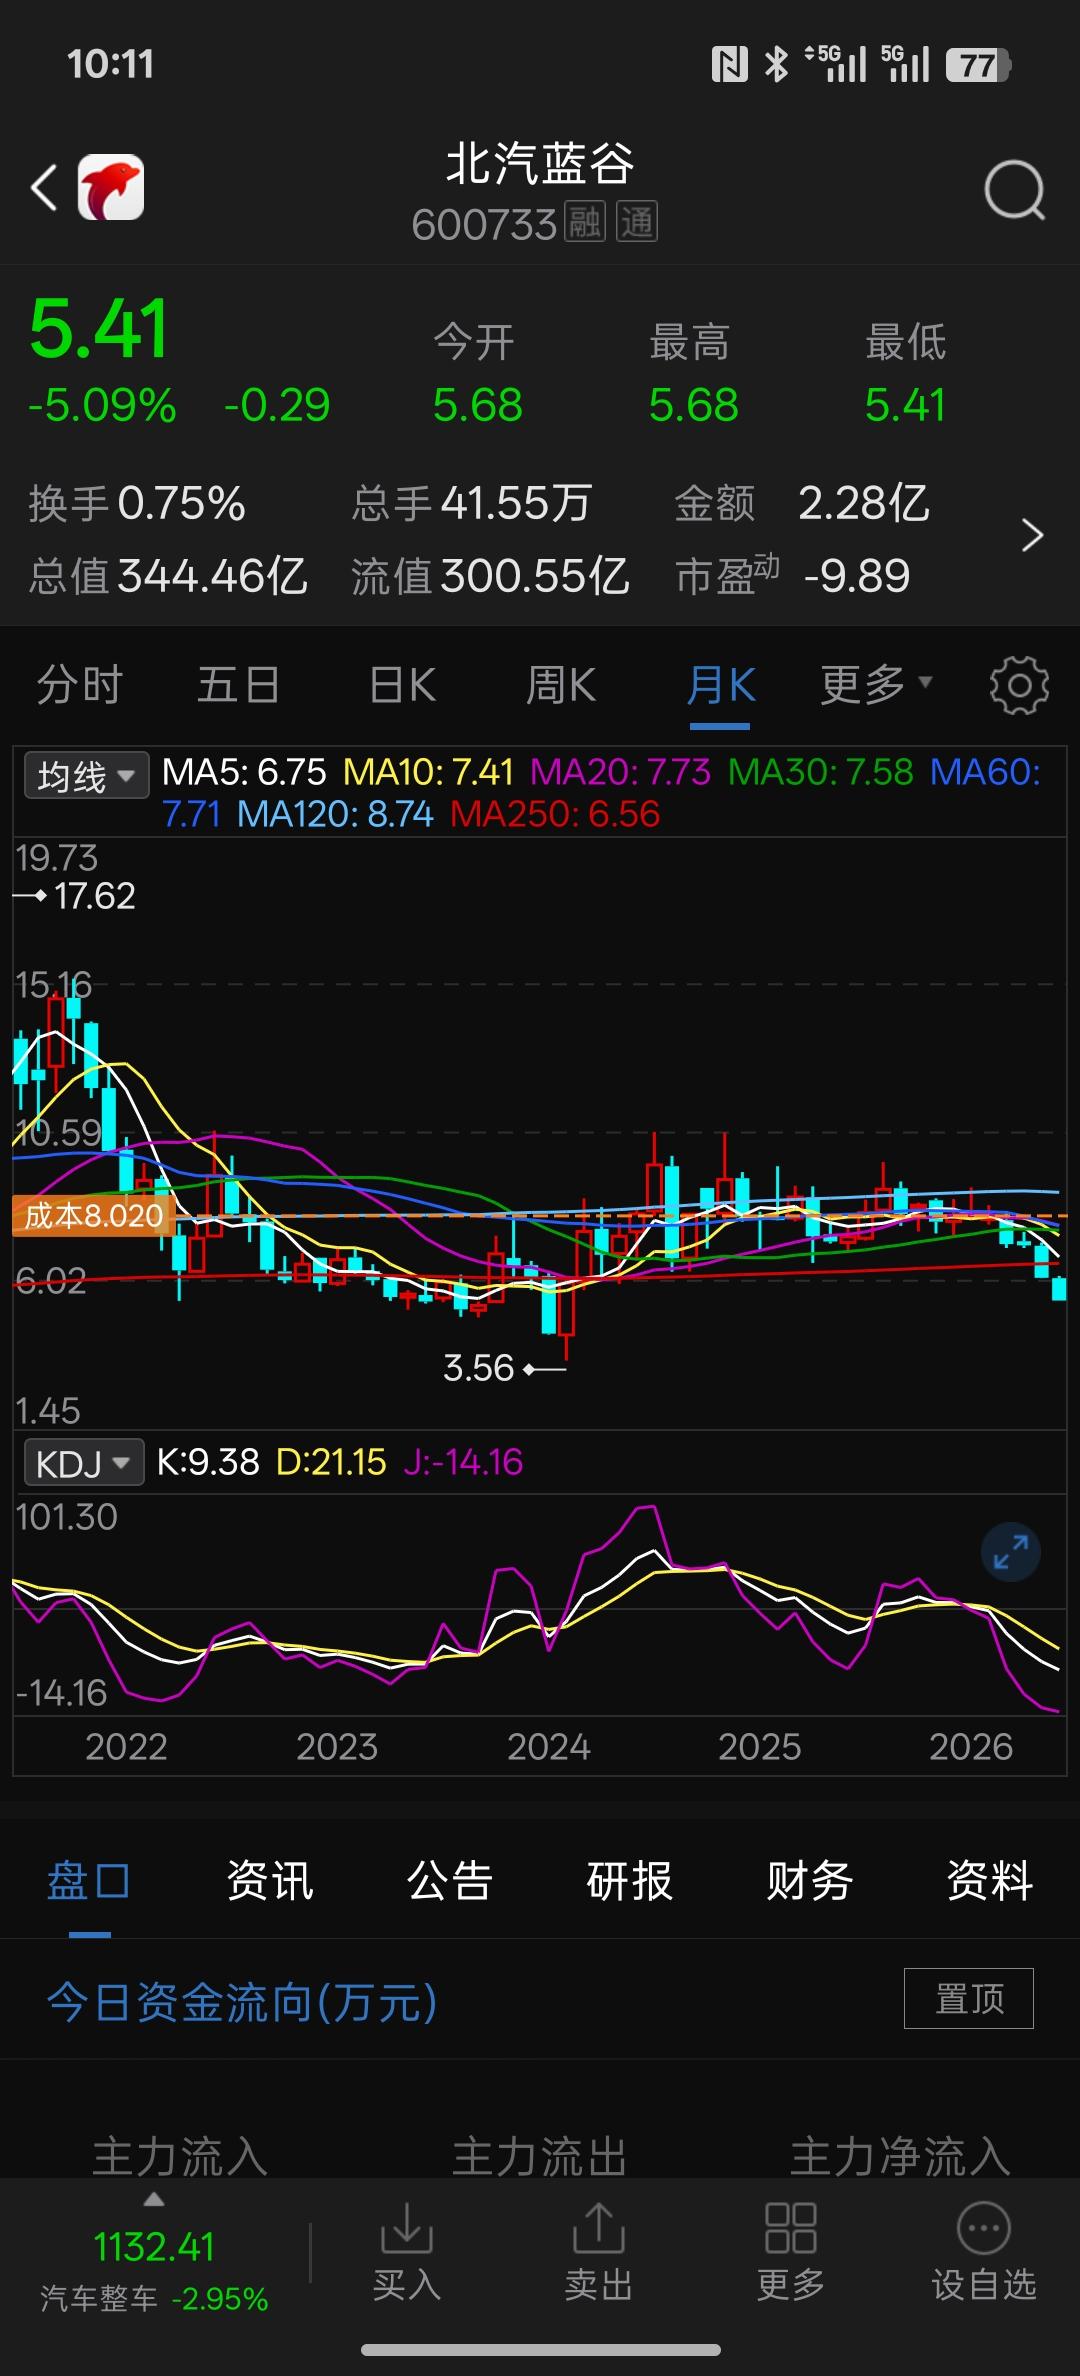
Task: Open the 研报 research reports tab
Action: click(x=630, y=1881)
